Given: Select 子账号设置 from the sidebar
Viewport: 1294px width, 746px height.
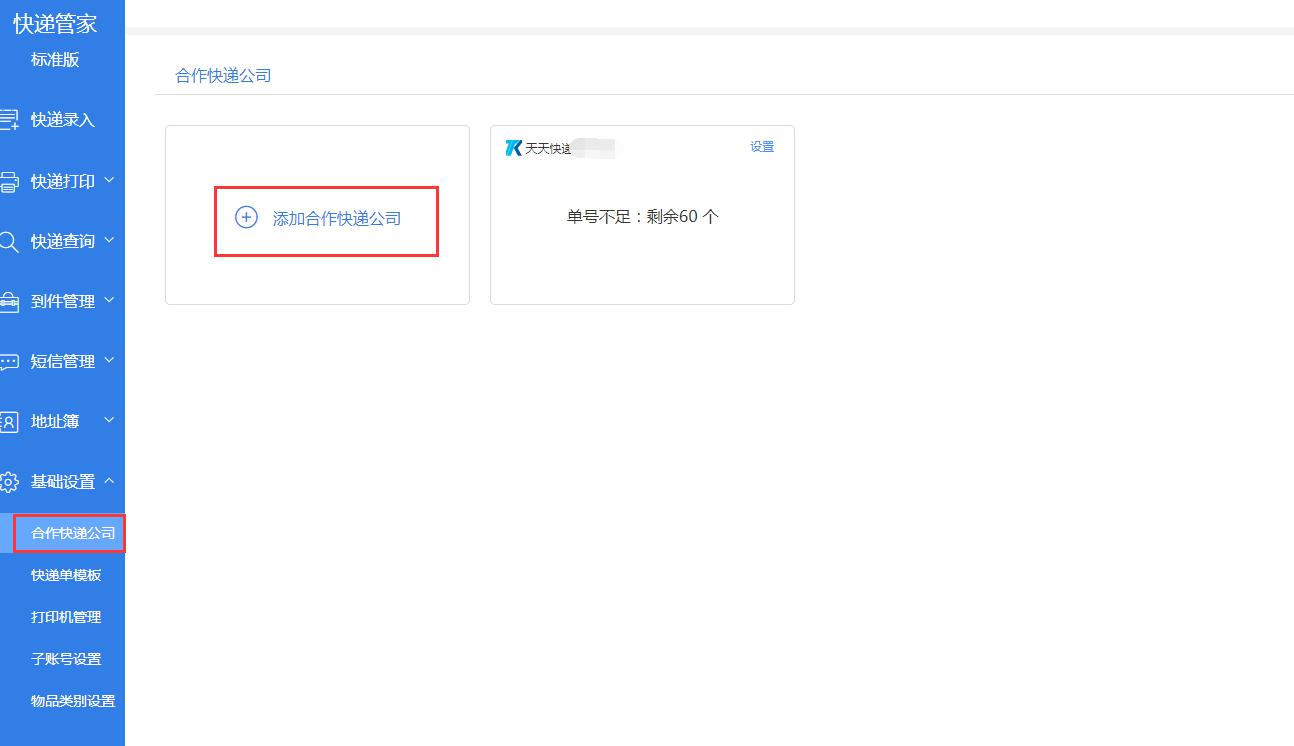Looking at the screenshot, I should click(66, 659).
